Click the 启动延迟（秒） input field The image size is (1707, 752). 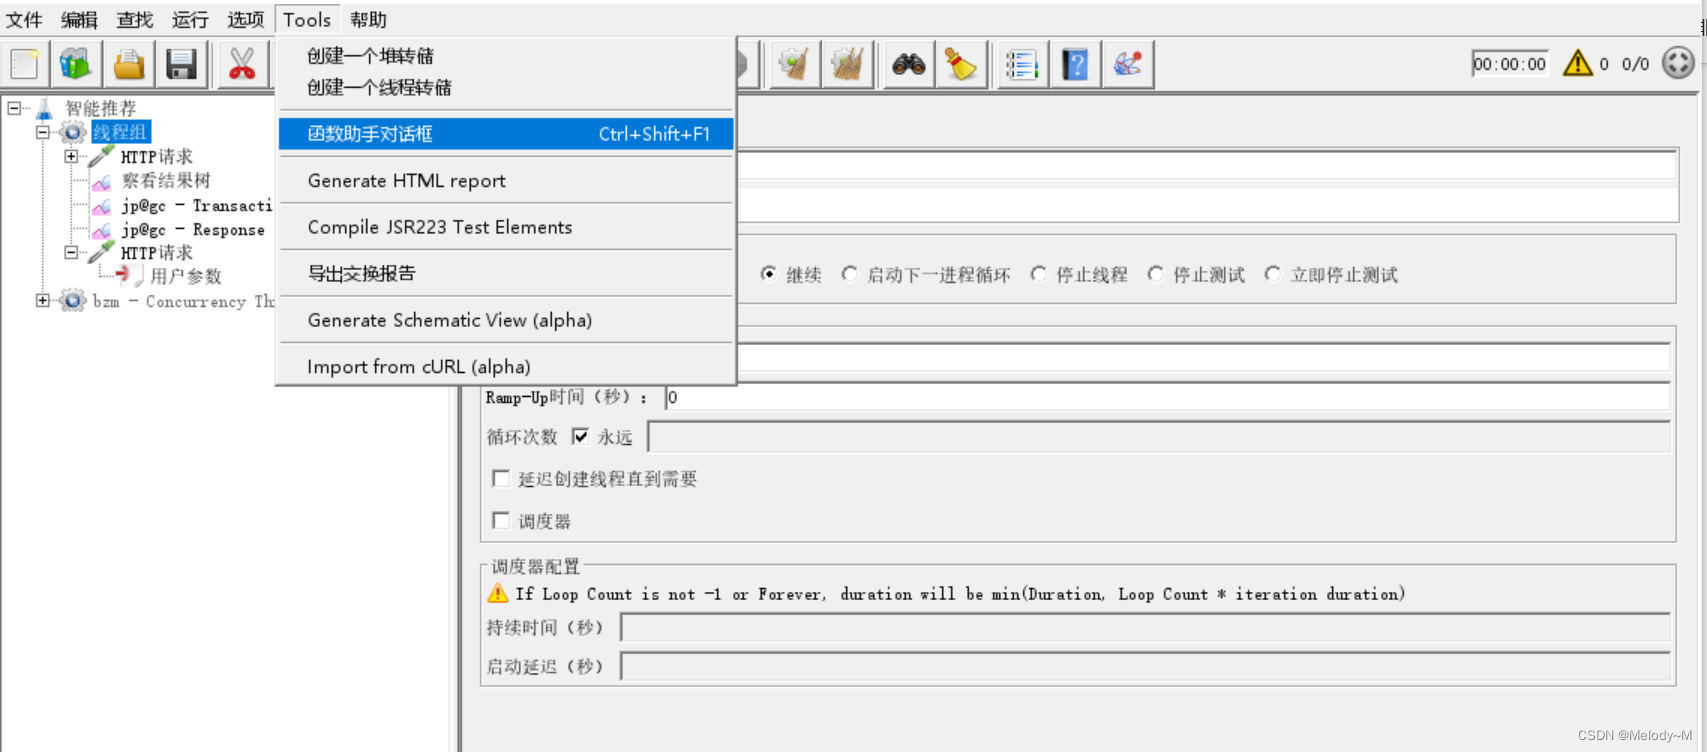pos(1146,666)
